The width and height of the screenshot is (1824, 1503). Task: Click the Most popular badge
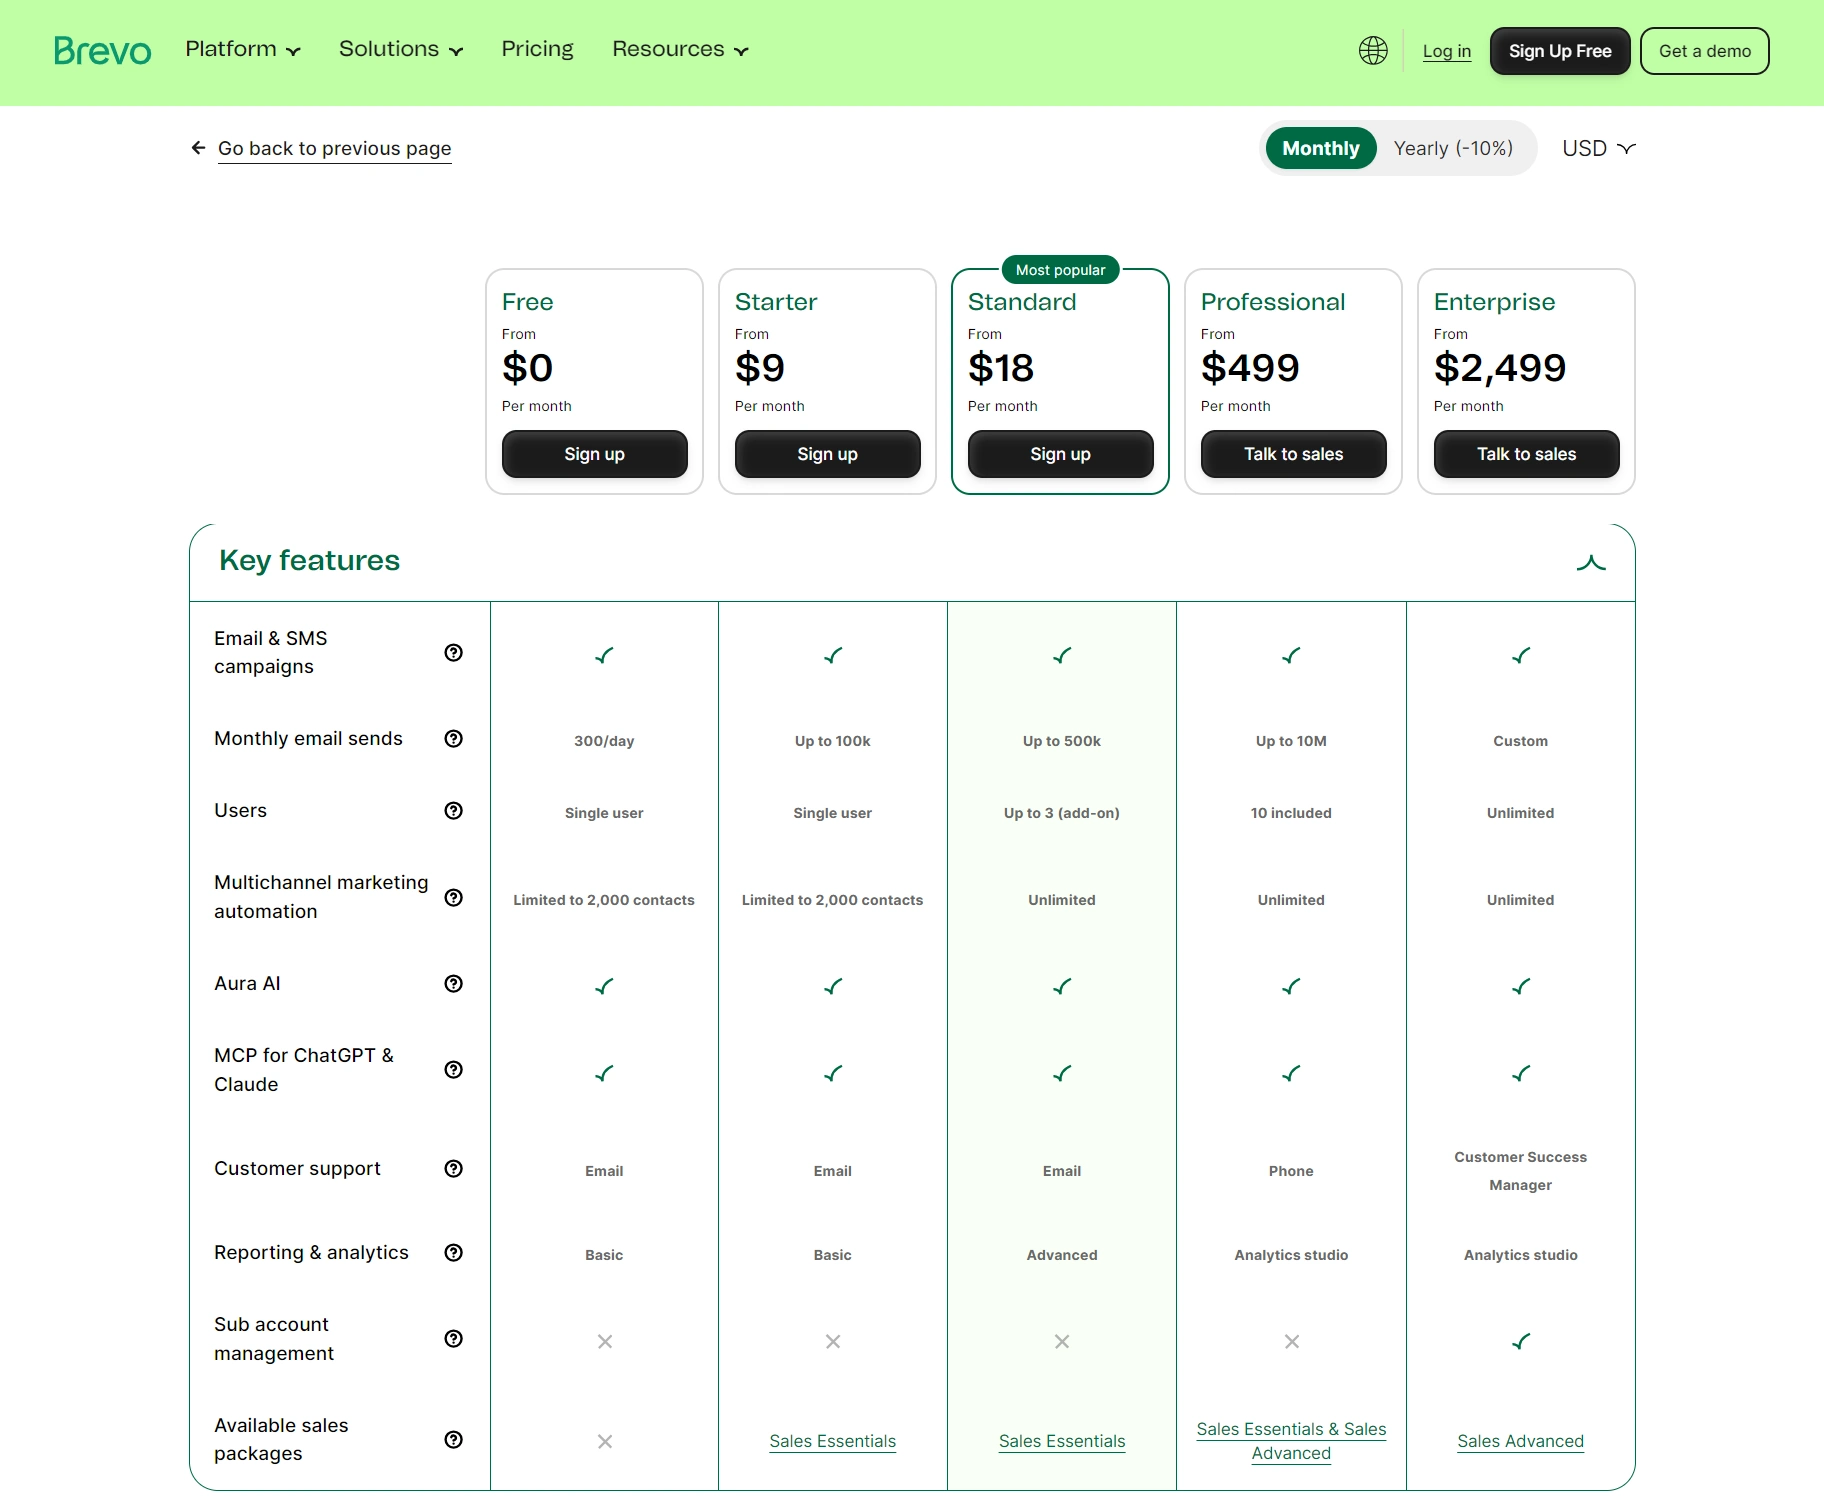pyautogui.click(x=1060, y=270)
